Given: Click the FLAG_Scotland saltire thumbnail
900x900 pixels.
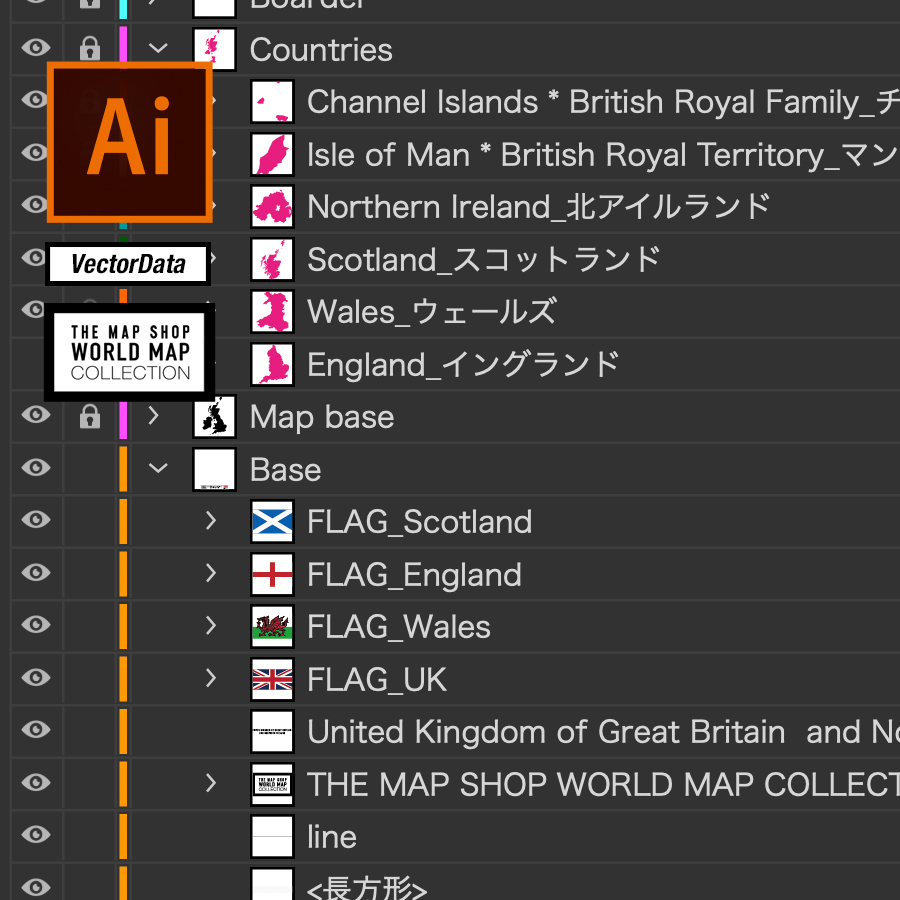Looking at the screenshot, I should click(272, 522).
